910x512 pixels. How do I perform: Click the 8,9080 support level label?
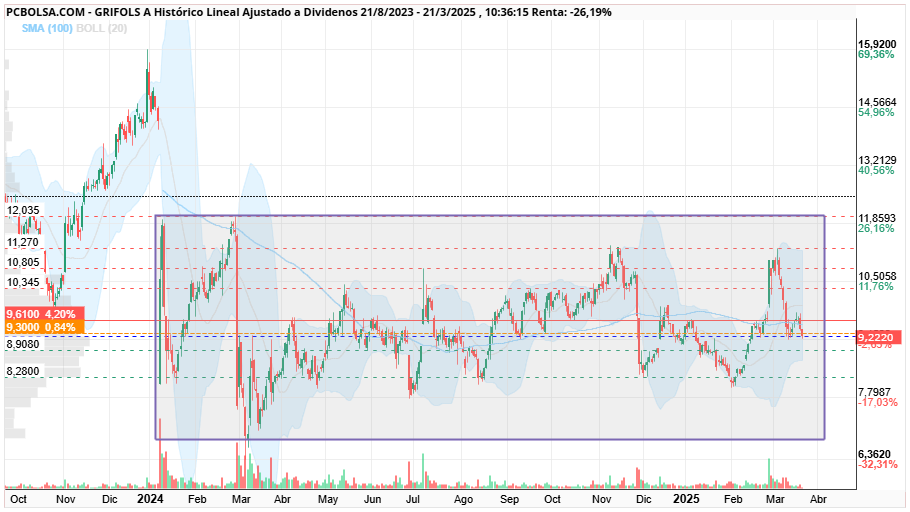(x=23, y=344)
